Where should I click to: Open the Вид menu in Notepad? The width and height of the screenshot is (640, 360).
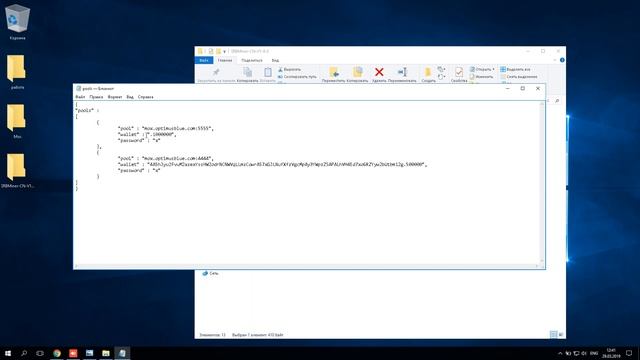click(x=130, y=97)
